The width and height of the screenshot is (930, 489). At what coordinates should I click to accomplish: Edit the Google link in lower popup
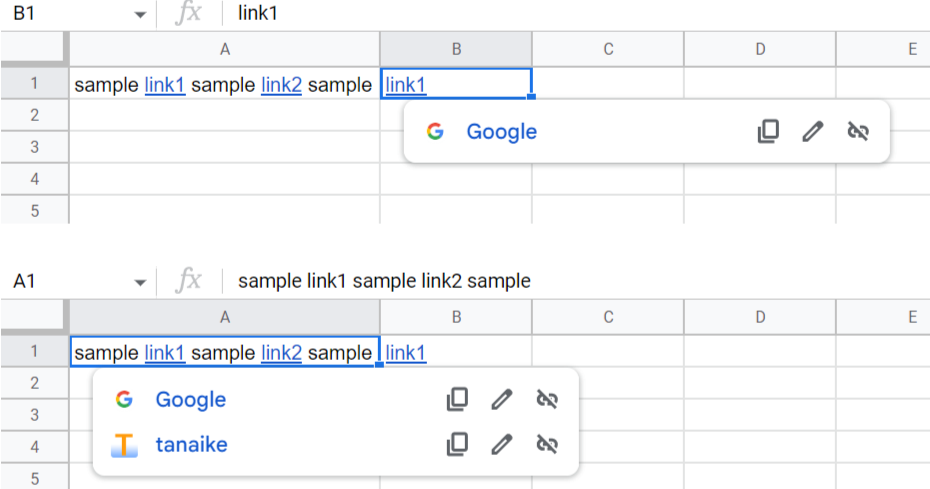point(502,399)
